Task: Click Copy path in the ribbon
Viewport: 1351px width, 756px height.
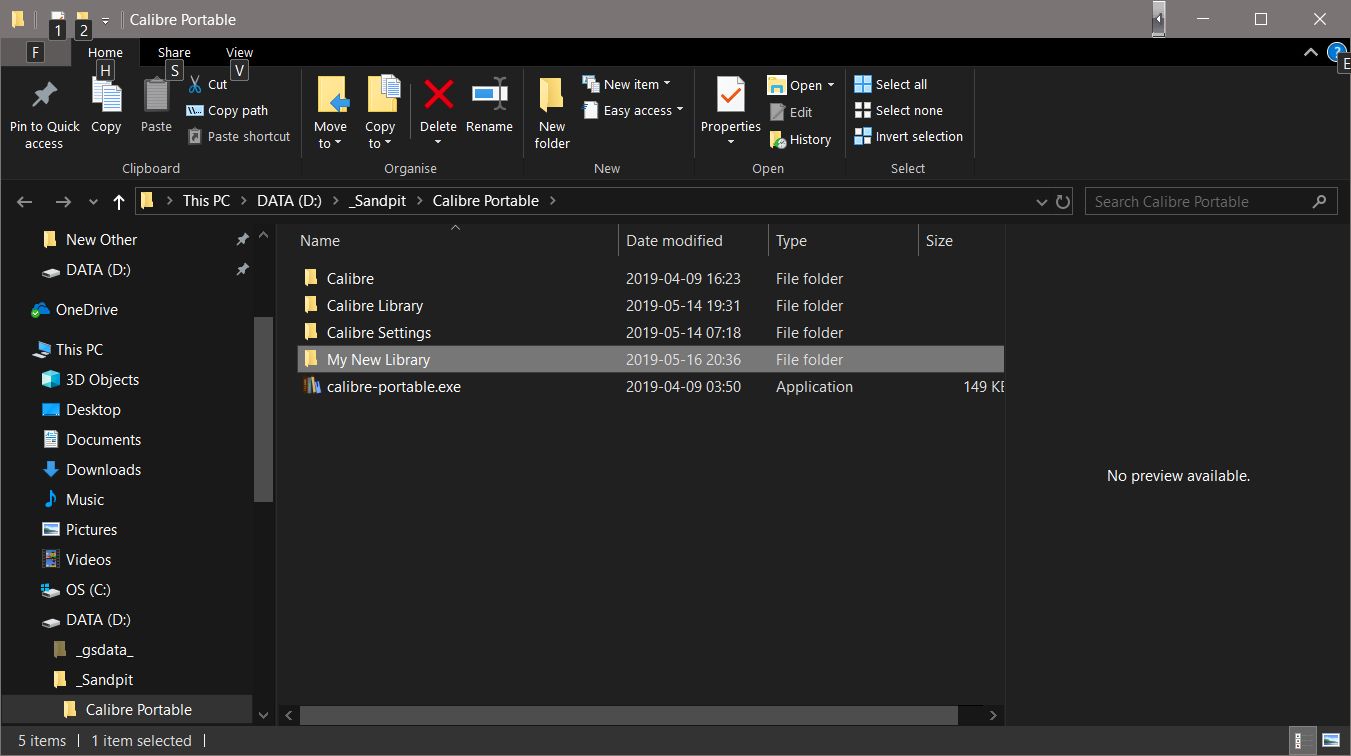Action: [228, 111]
